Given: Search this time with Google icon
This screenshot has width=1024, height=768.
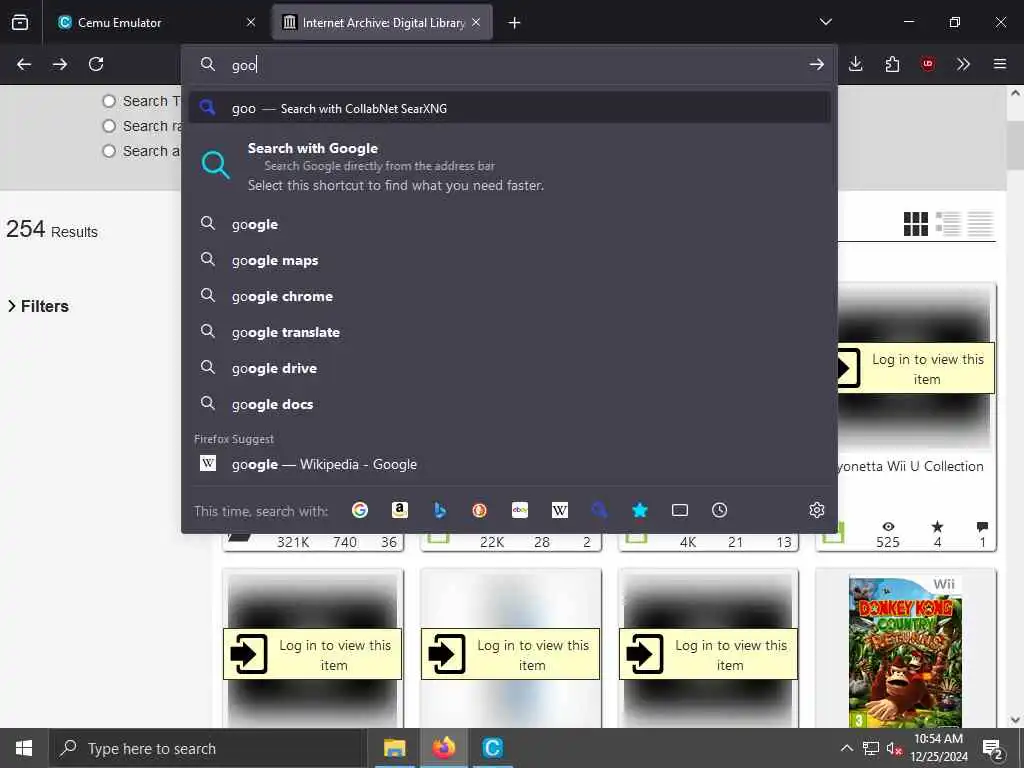Looking at the screenshot, I should tap(360, 510).
